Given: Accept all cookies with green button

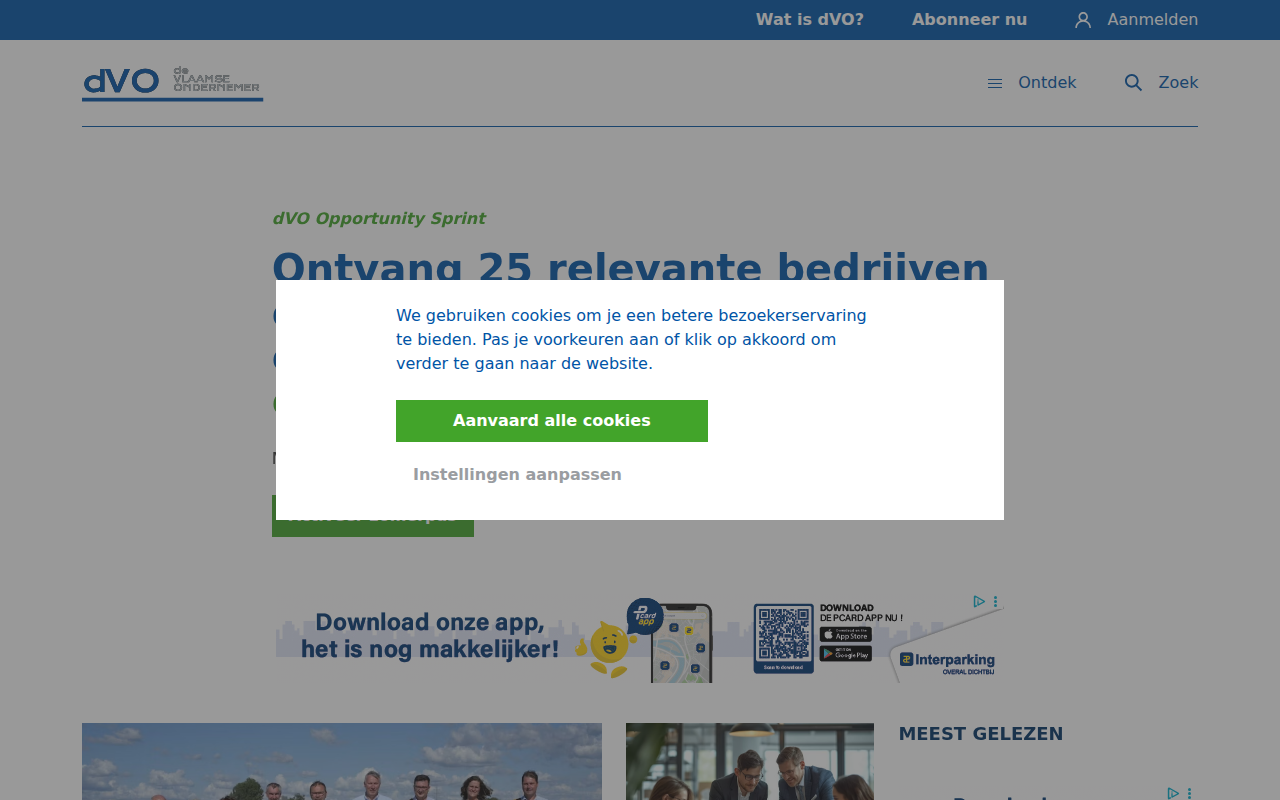Looking at the screenshot, I should coord(552,421).
